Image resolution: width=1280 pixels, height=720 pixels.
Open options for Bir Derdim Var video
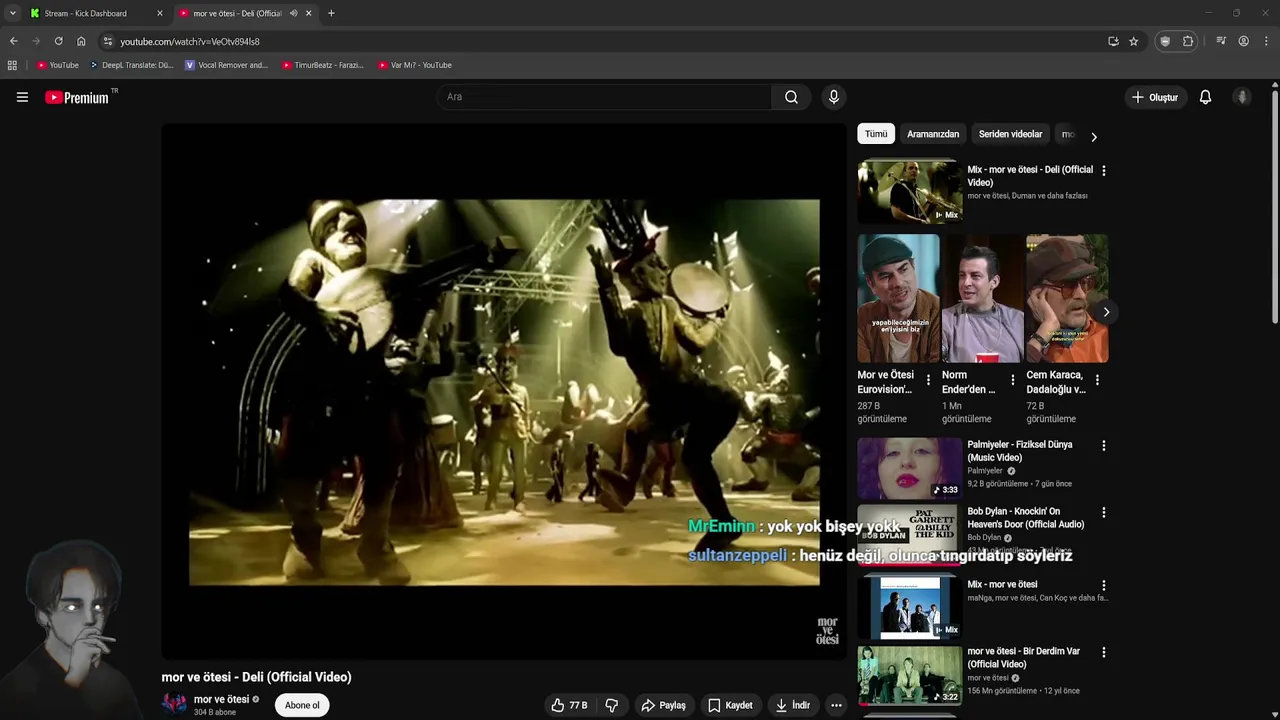1103,653
